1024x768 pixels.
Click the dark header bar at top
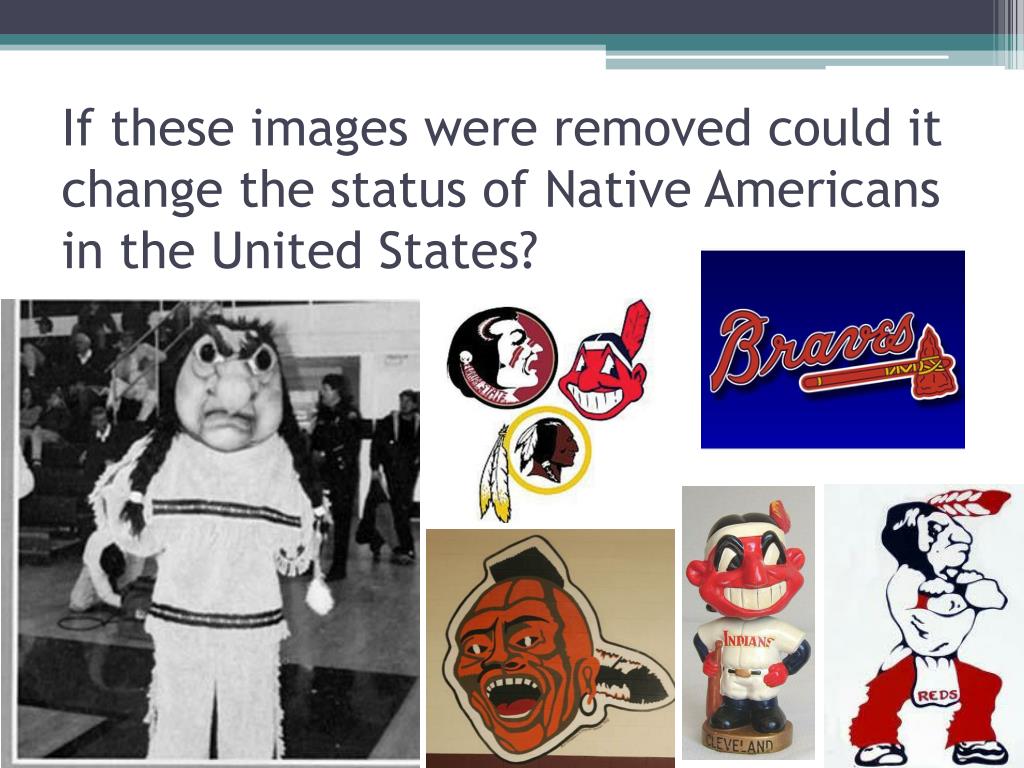(512, 17)
